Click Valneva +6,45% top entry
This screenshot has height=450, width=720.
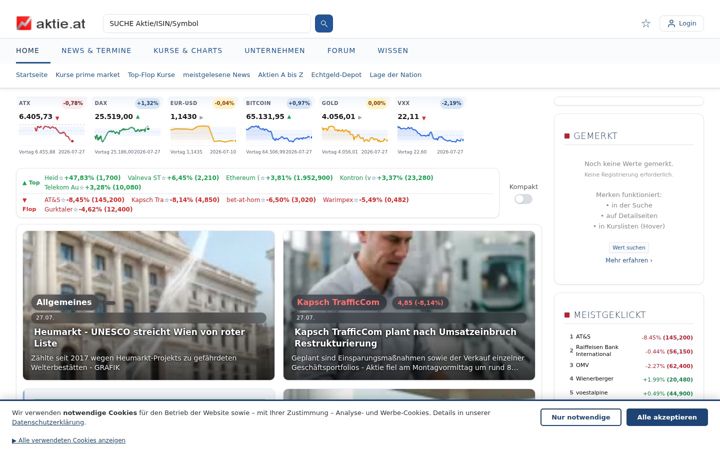point(173,178)
